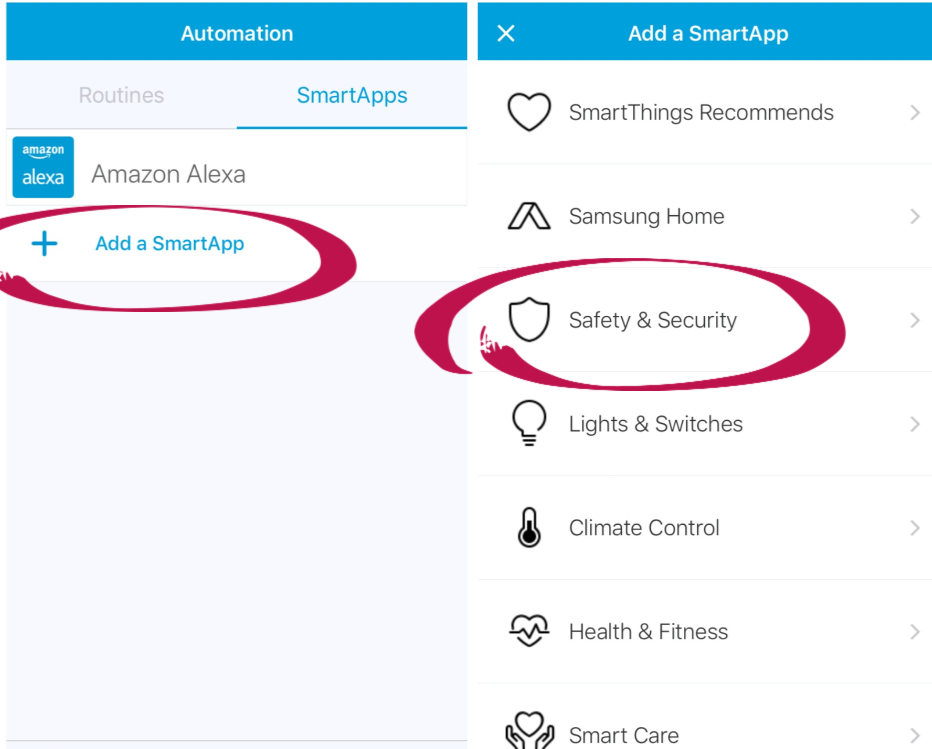
Task: Close the Add a SmartApp screen
Action: 506,33
